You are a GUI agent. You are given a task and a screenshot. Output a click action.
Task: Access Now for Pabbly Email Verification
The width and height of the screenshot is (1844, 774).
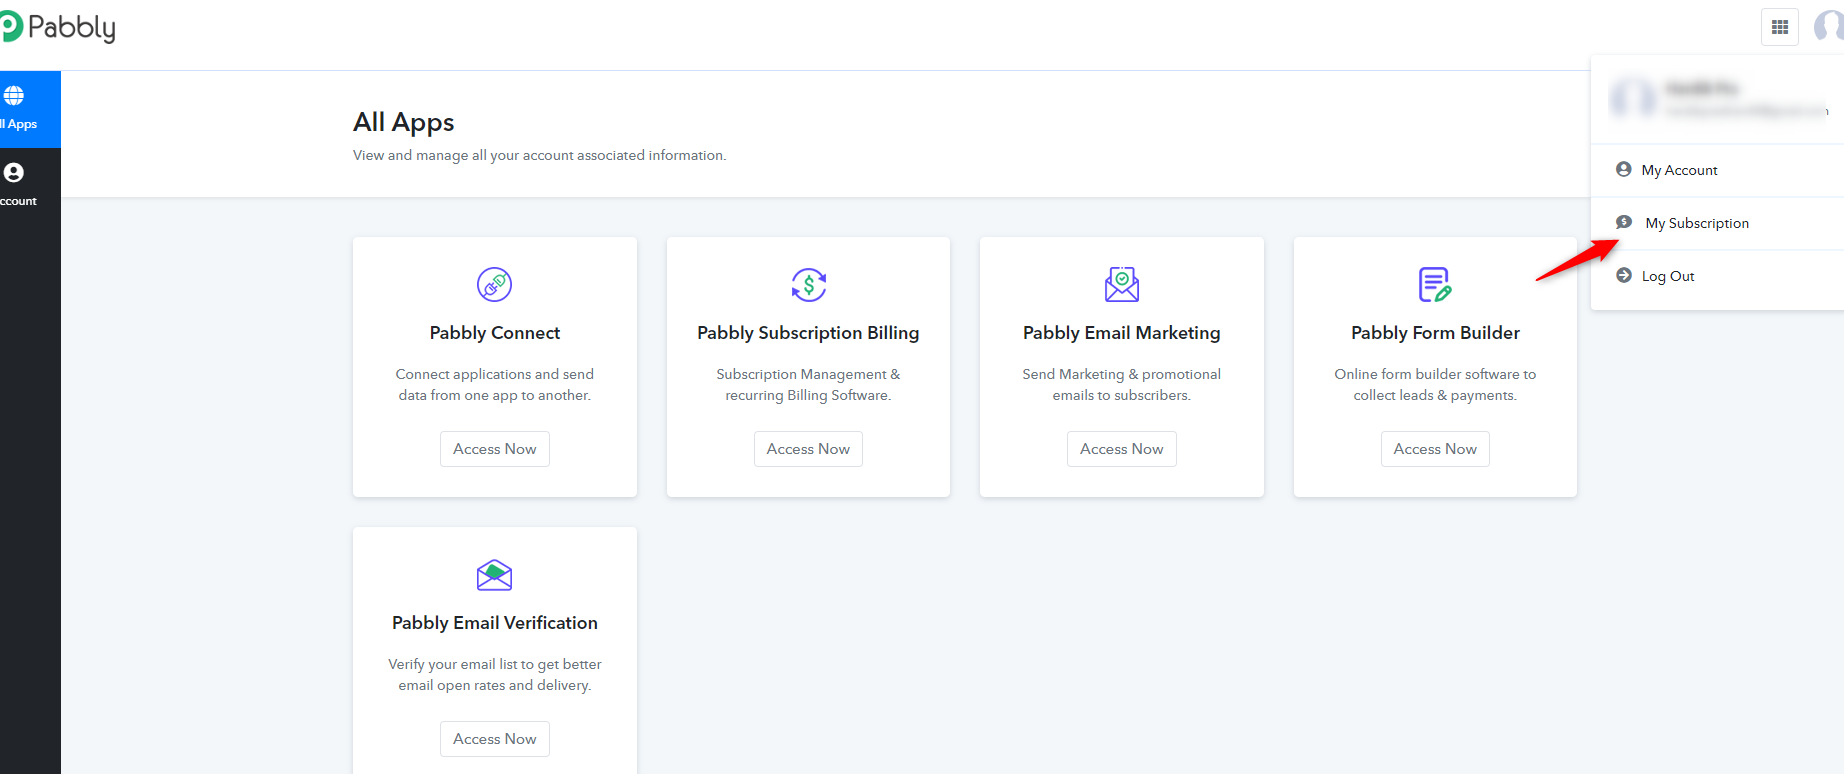click(x=495, y=739)
